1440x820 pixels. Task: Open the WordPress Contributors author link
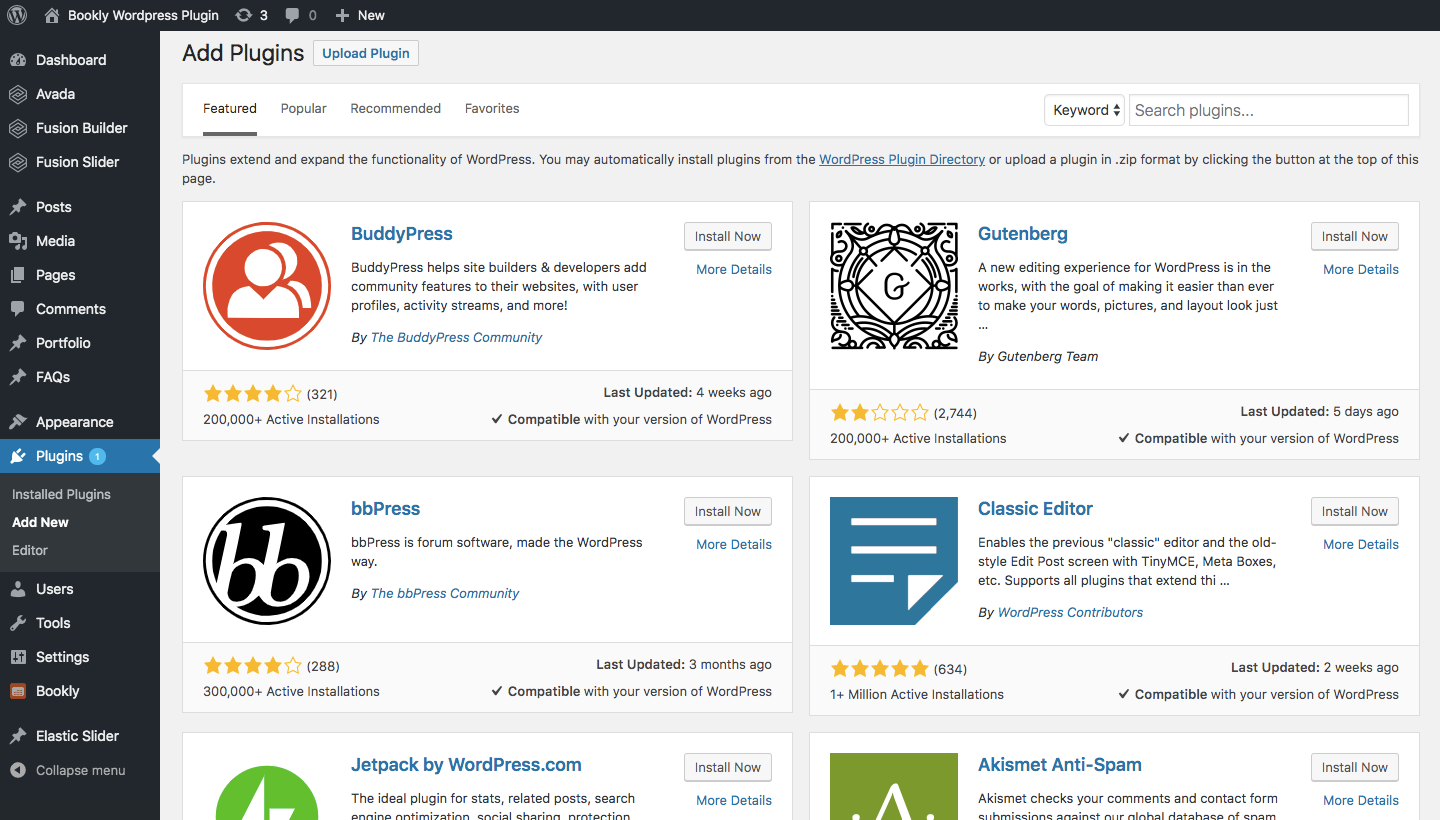click(1070, 612)
